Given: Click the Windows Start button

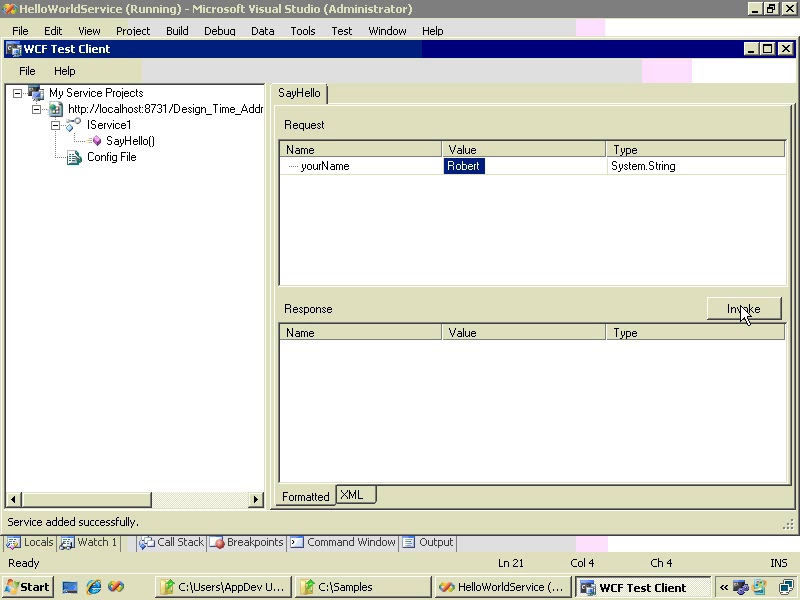Looking at the screenshot, I should [28, 587].
